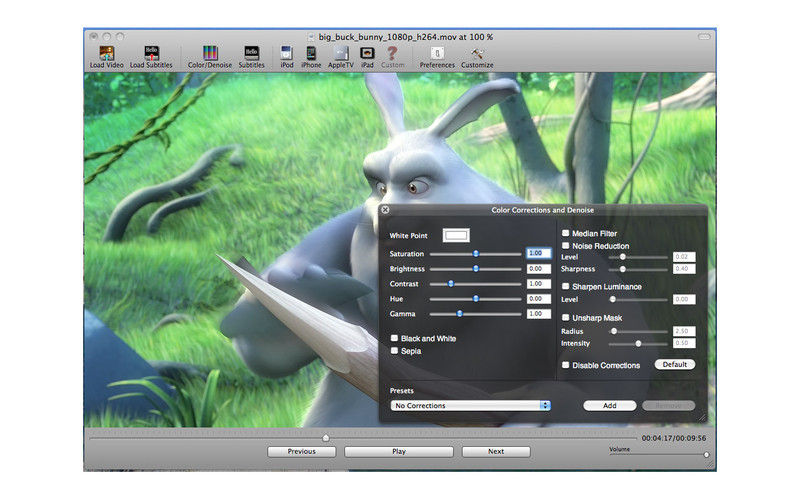The height and width of the screenshot is (500, 800).
Task: Check the Disable Corrections box
Action: coord(565,365)
